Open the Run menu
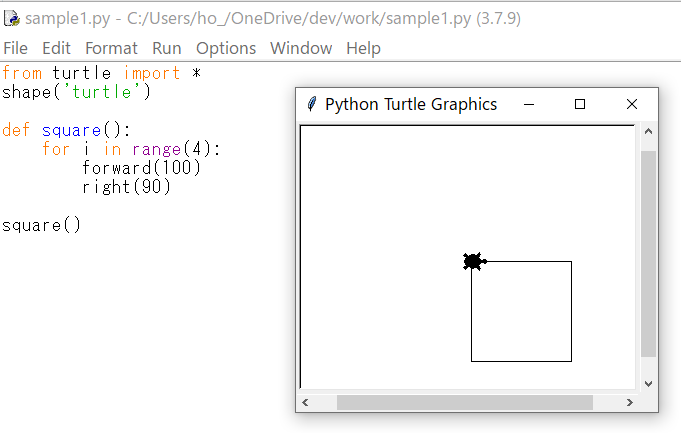This screenshot has width=681, height=433. click(x=167, y=48)
